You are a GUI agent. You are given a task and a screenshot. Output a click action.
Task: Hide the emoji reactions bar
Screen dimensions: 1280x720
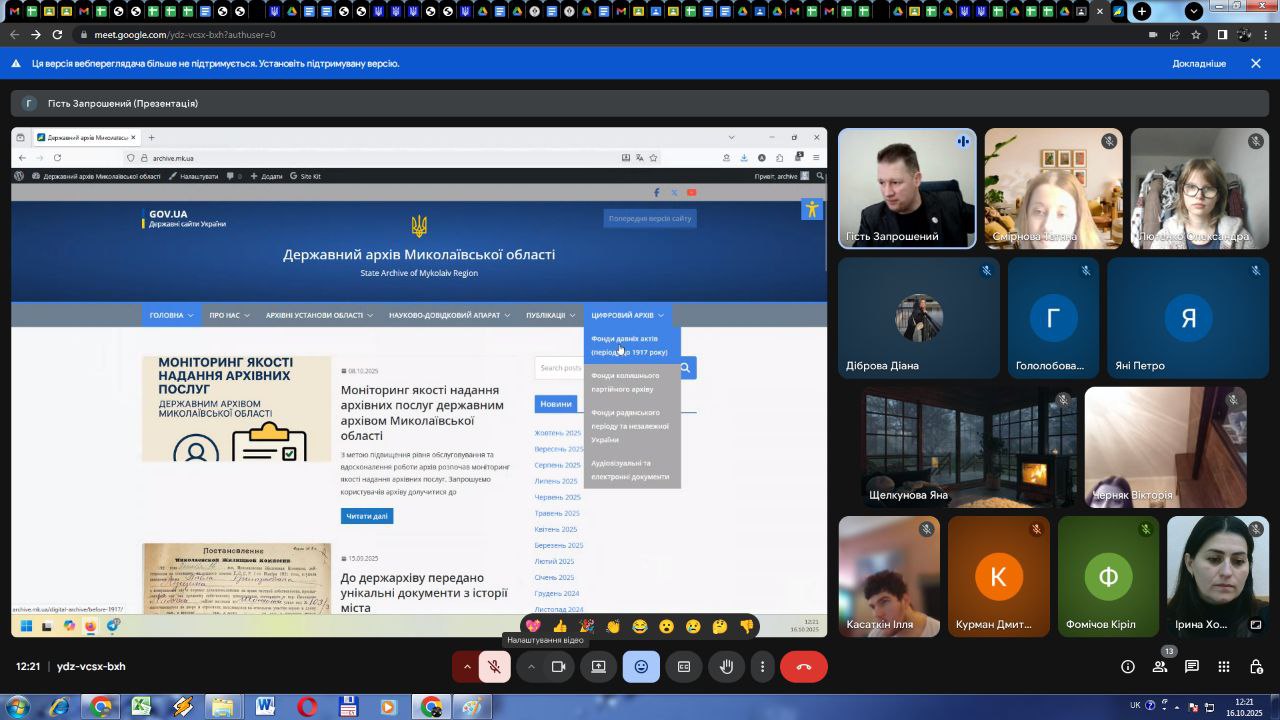point(641,667)
